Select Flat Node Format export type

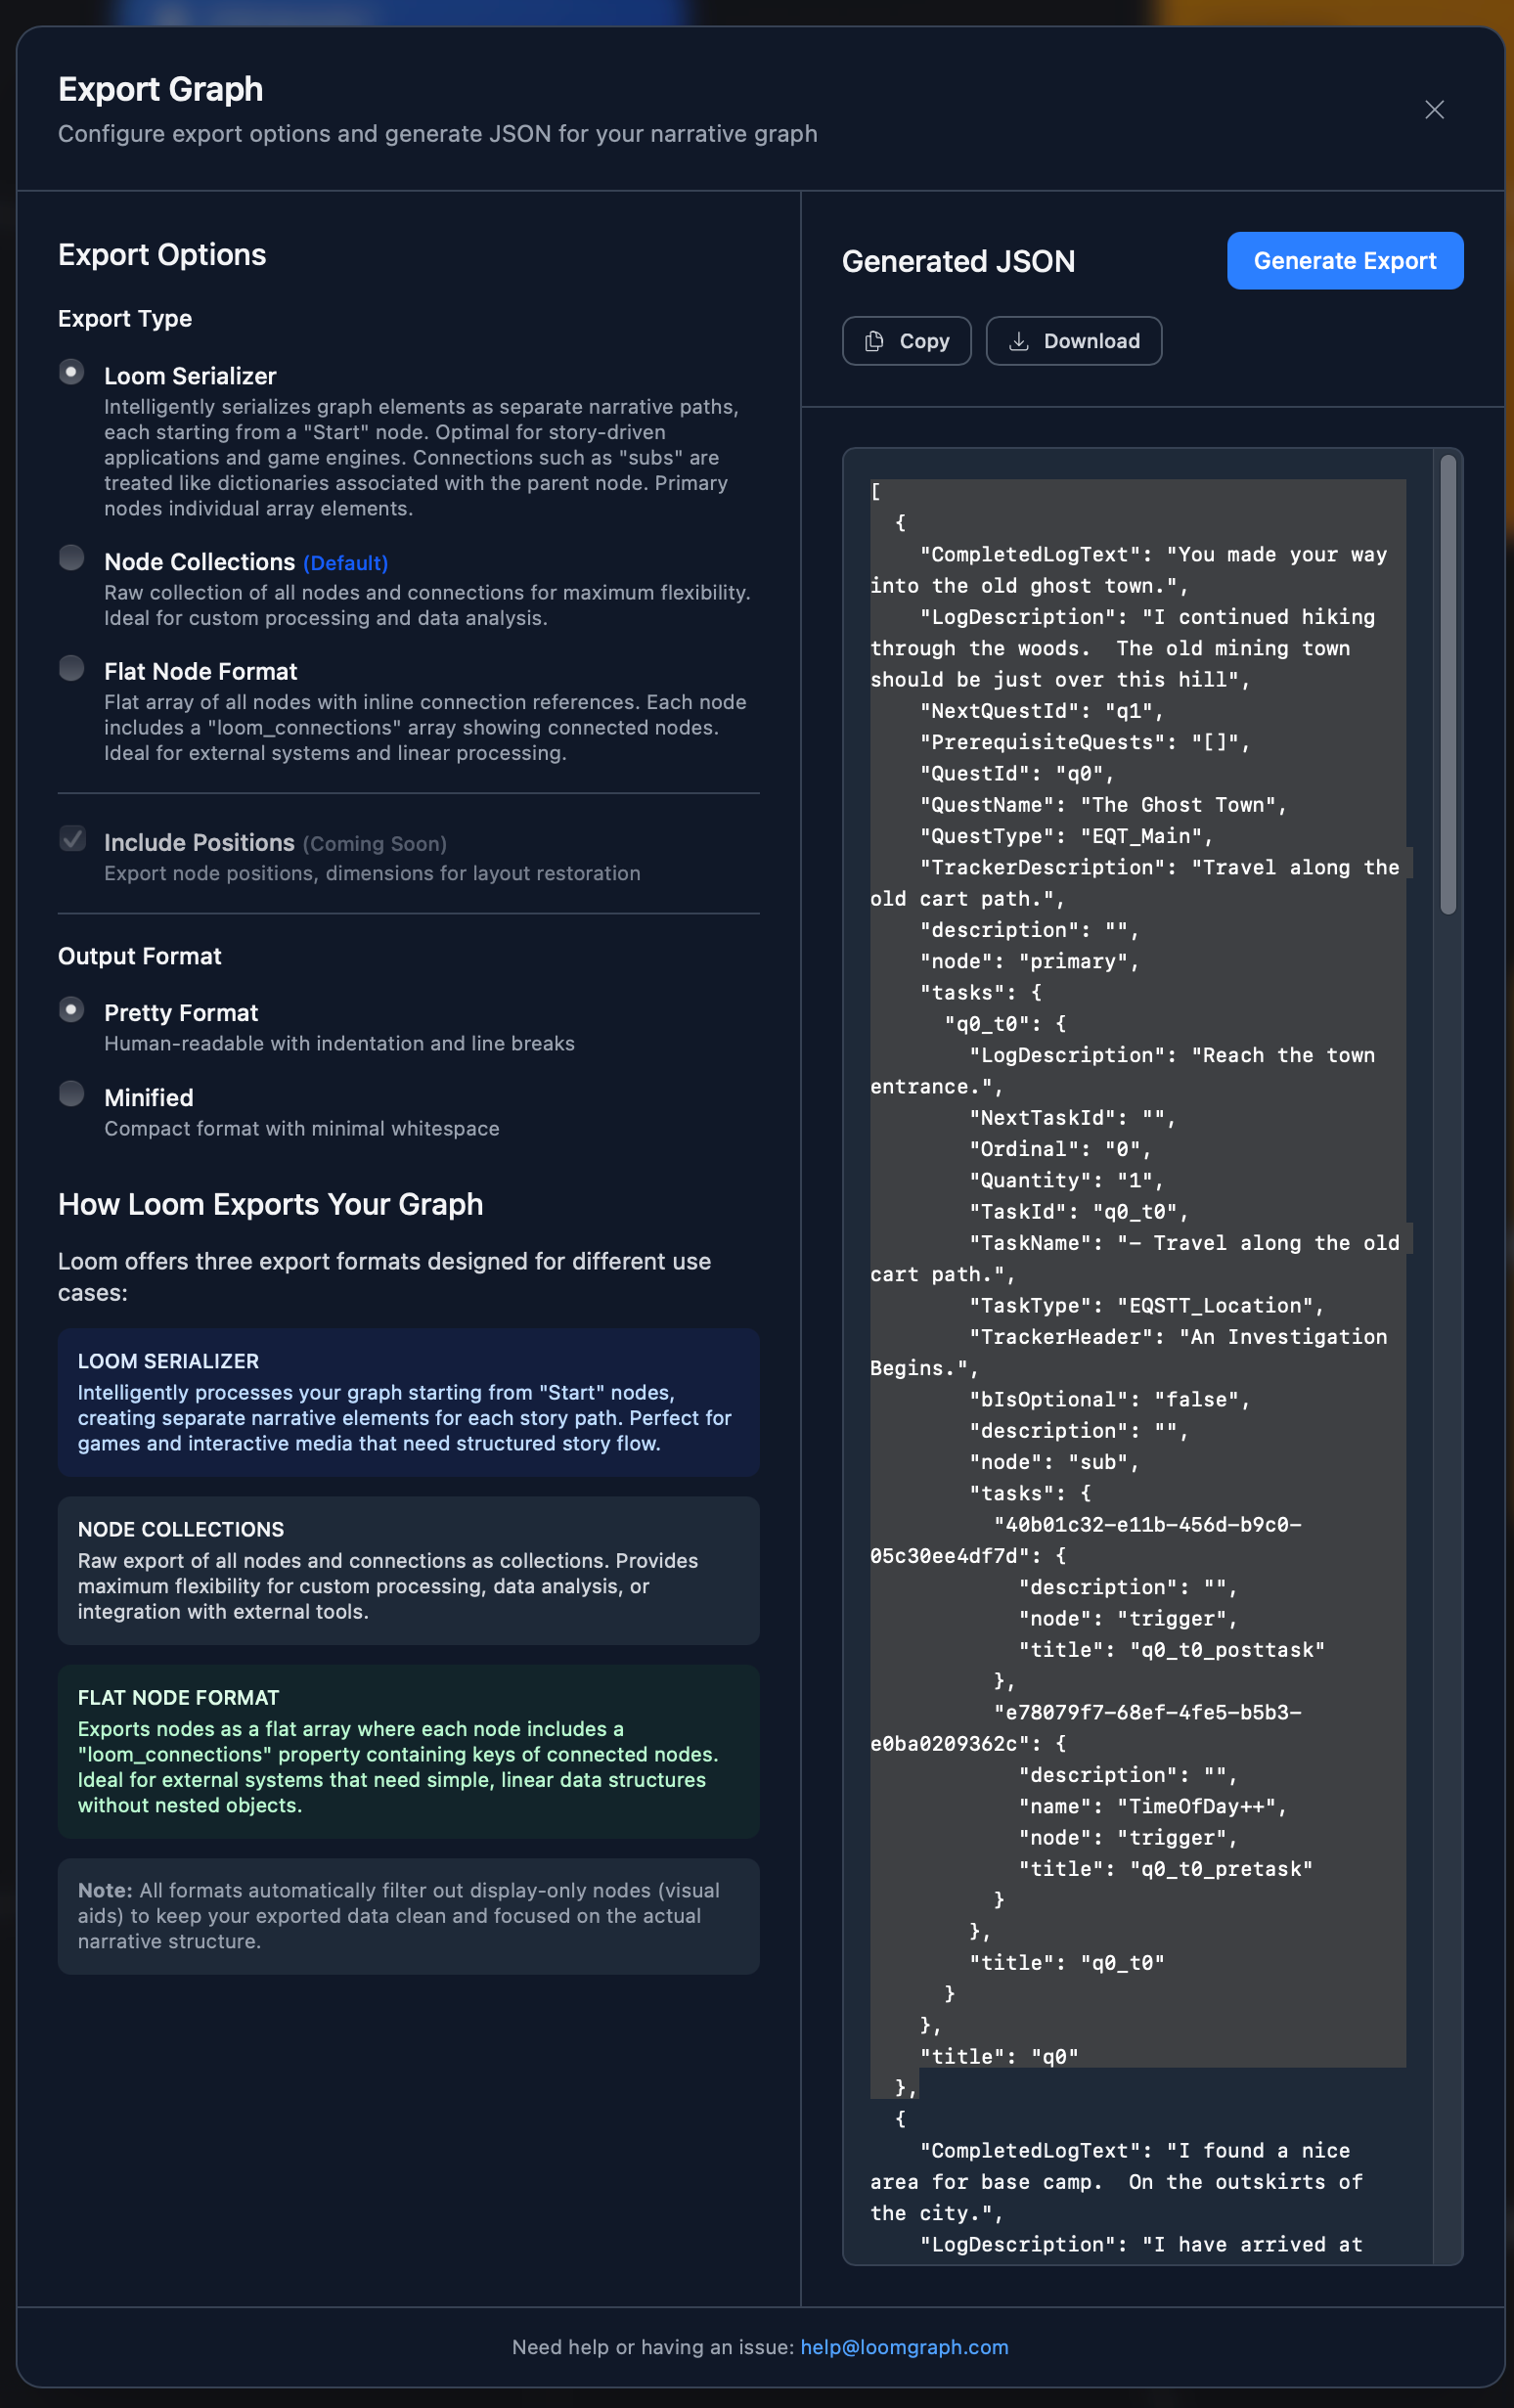(x=71, y=668)
